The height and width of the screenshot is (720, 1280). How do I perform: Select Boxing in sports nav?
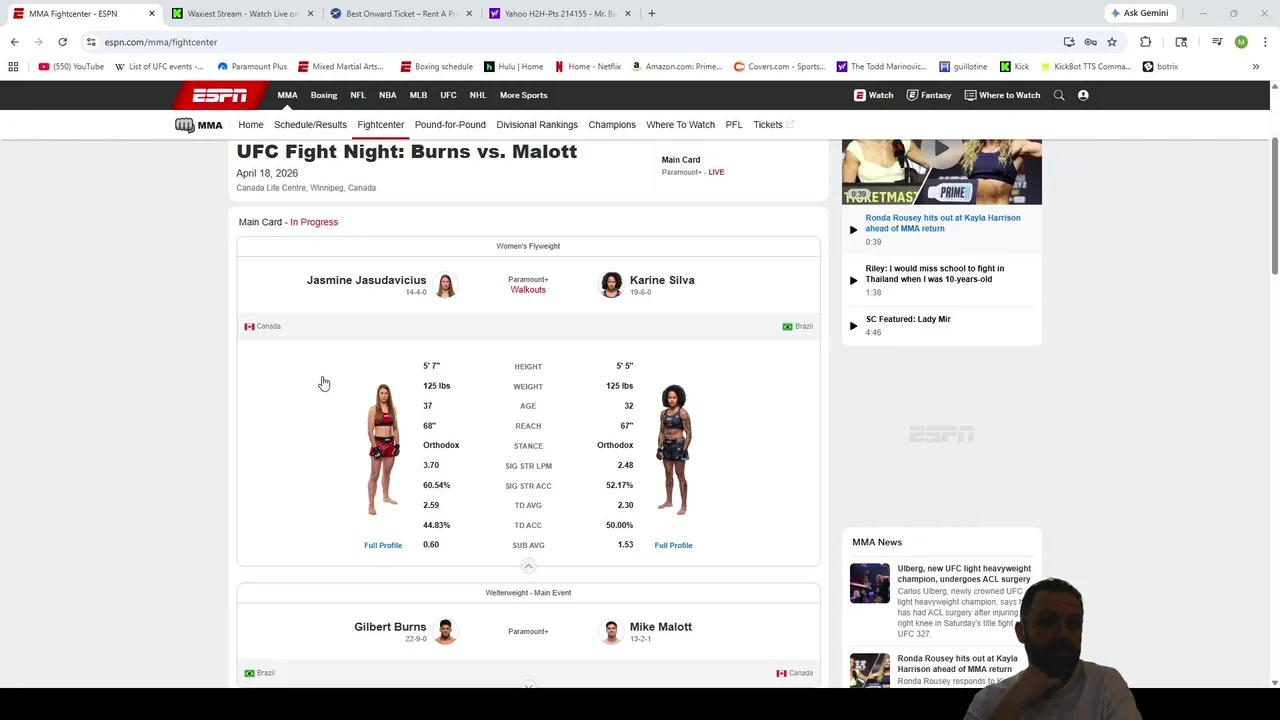pyautogui.click(x=324, y=95)
